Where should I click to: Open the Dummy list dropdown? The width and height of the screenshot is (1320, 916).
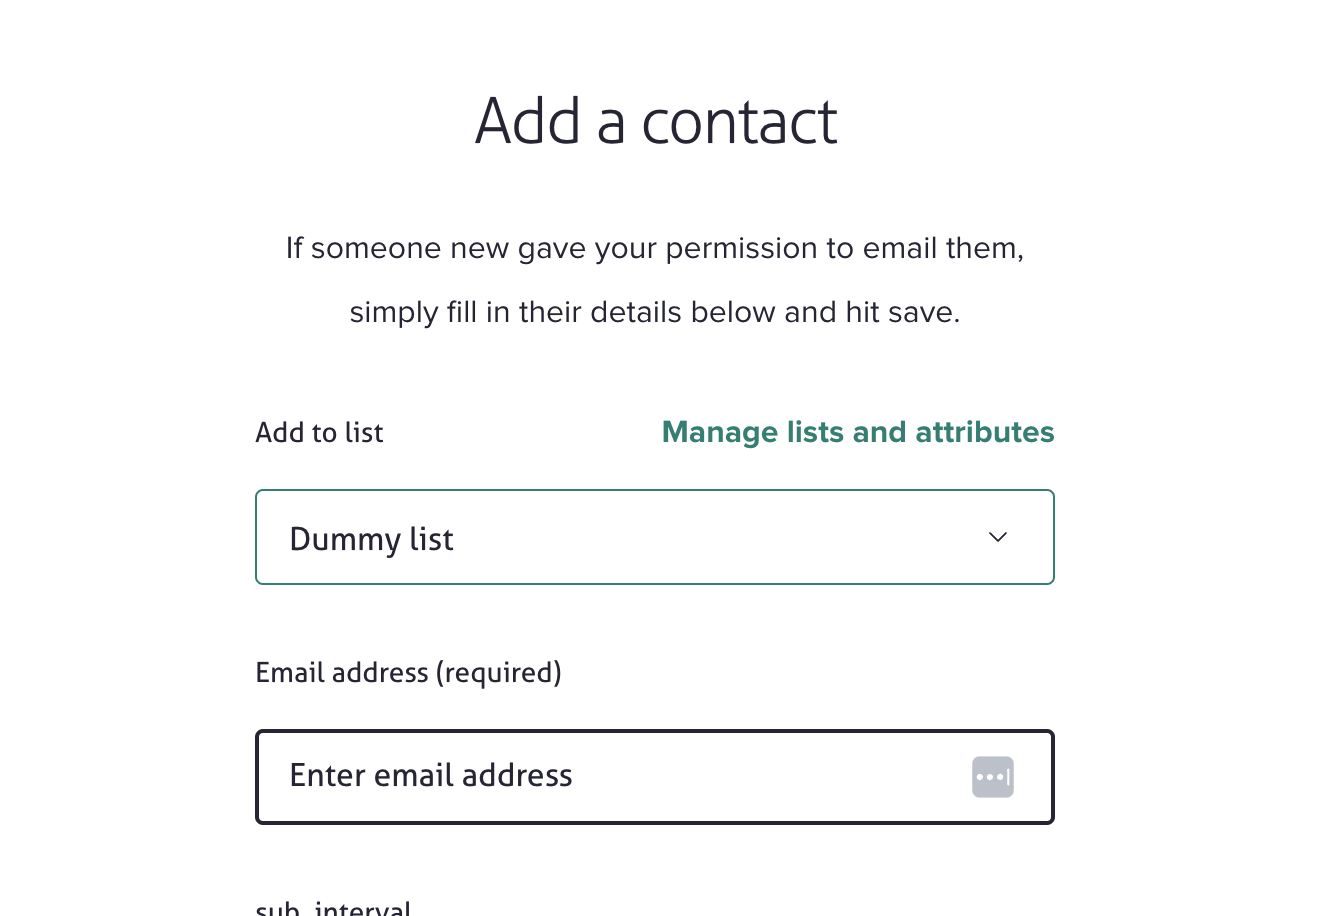pyautogui.click(x=654, y=538)
